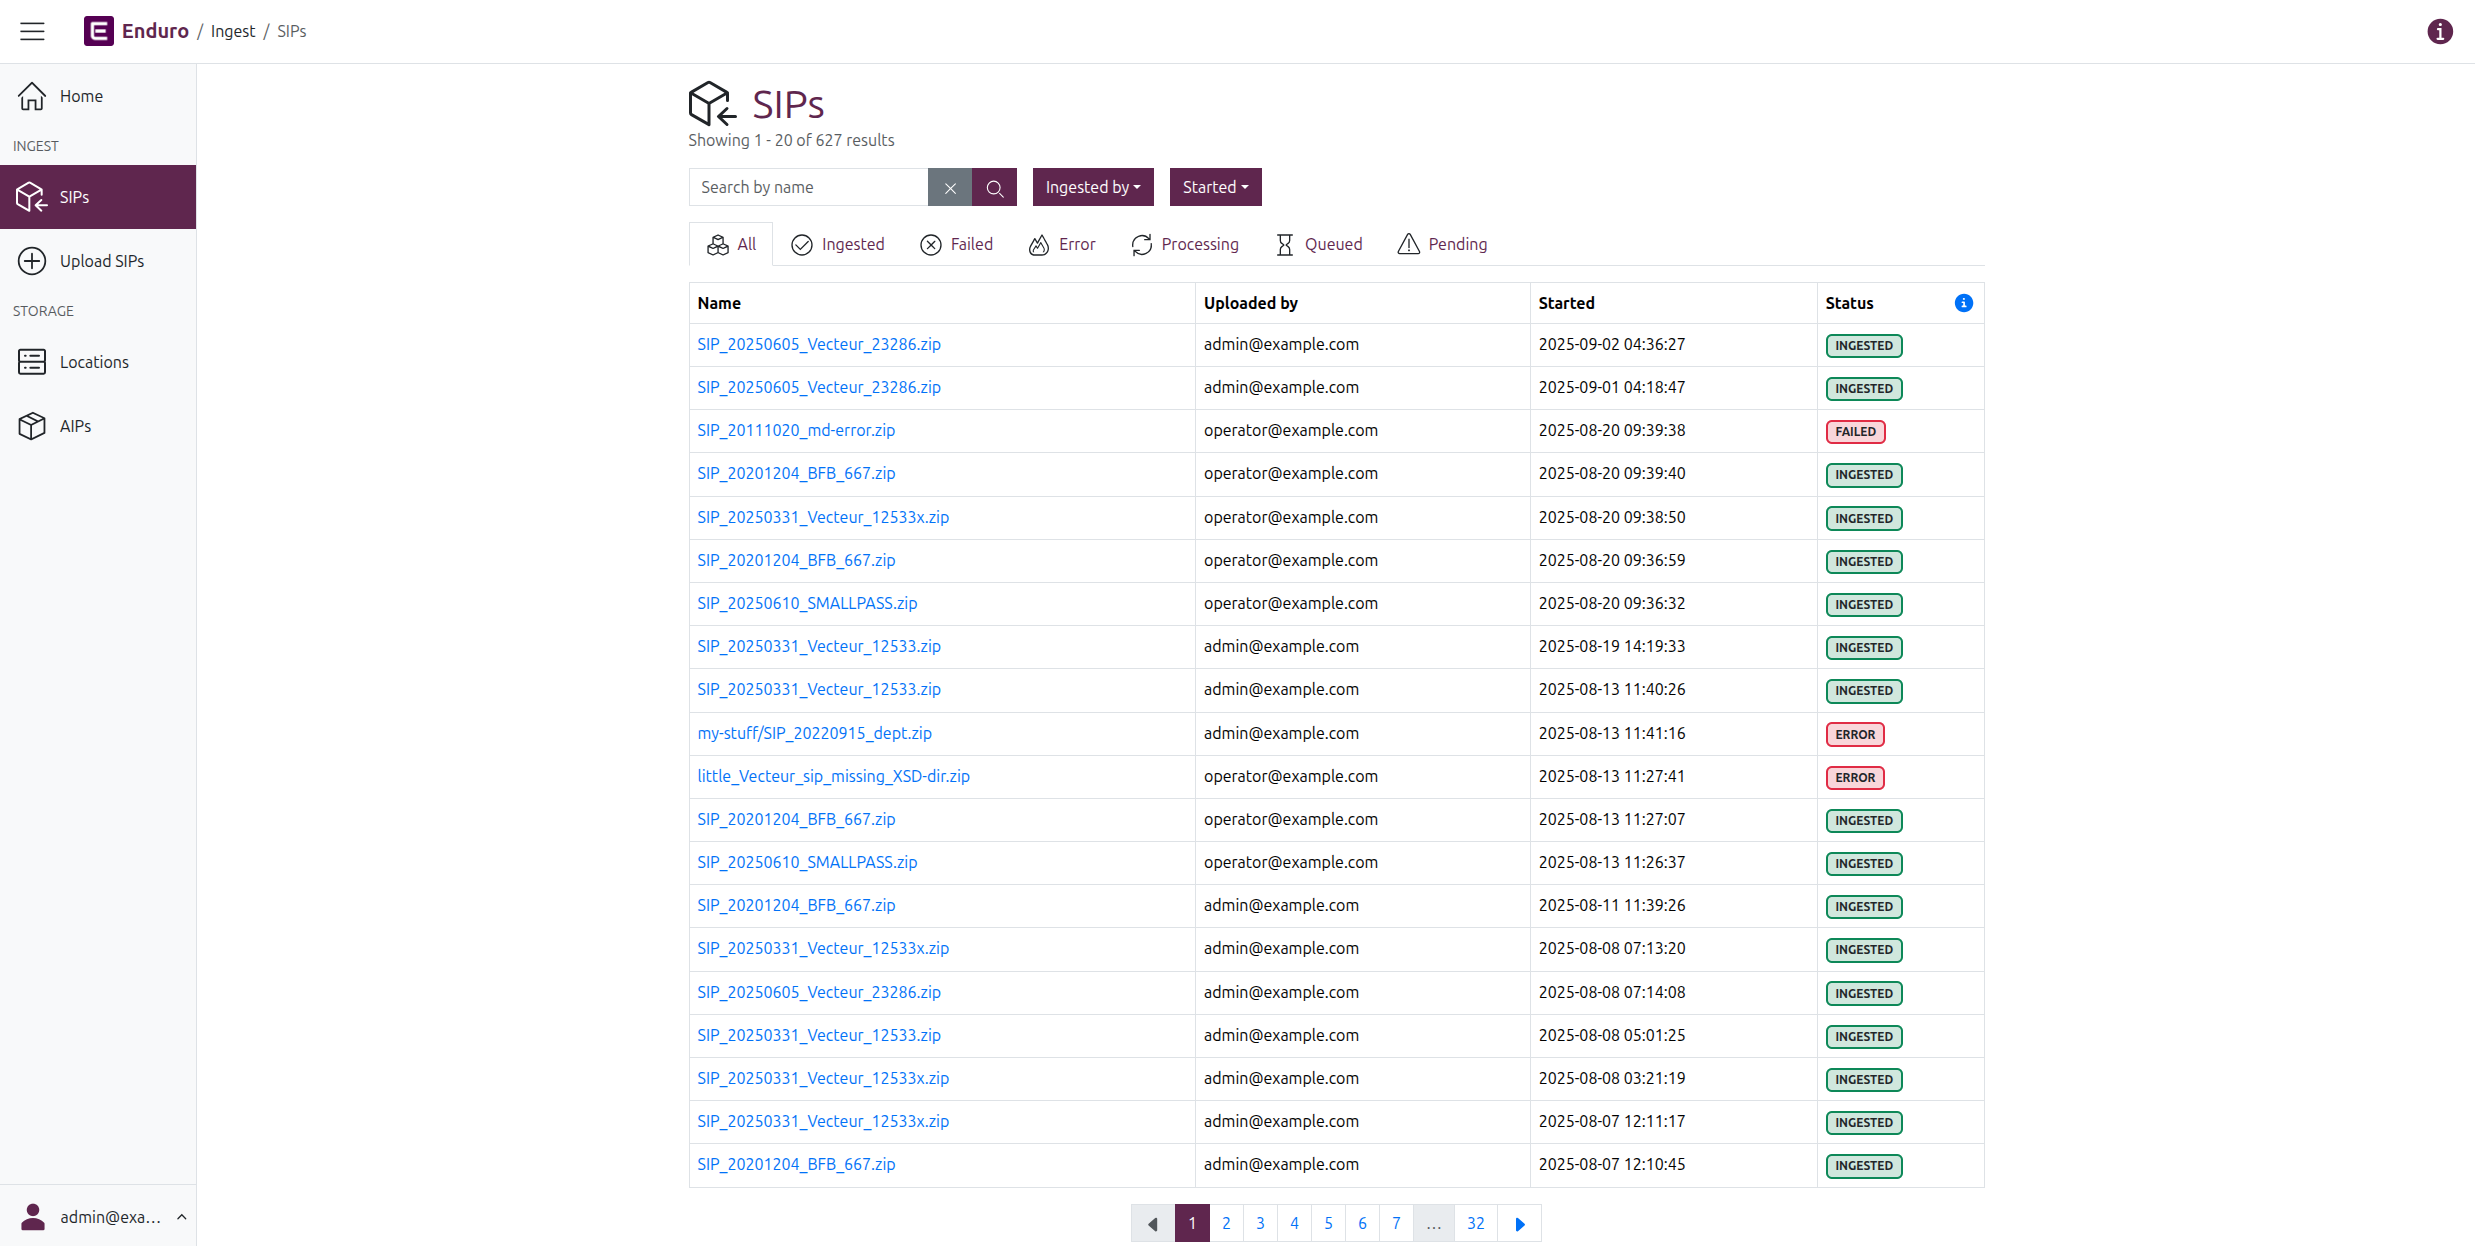Open the Started date filter dropdown
This screenshot has width=2475, height=1246.
coord(1215,187)
